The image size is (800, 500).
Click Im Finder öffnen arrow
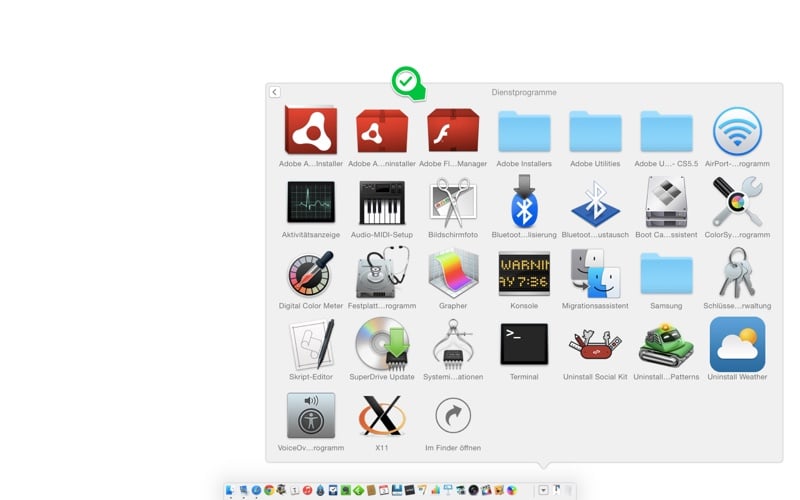(453, 415)
